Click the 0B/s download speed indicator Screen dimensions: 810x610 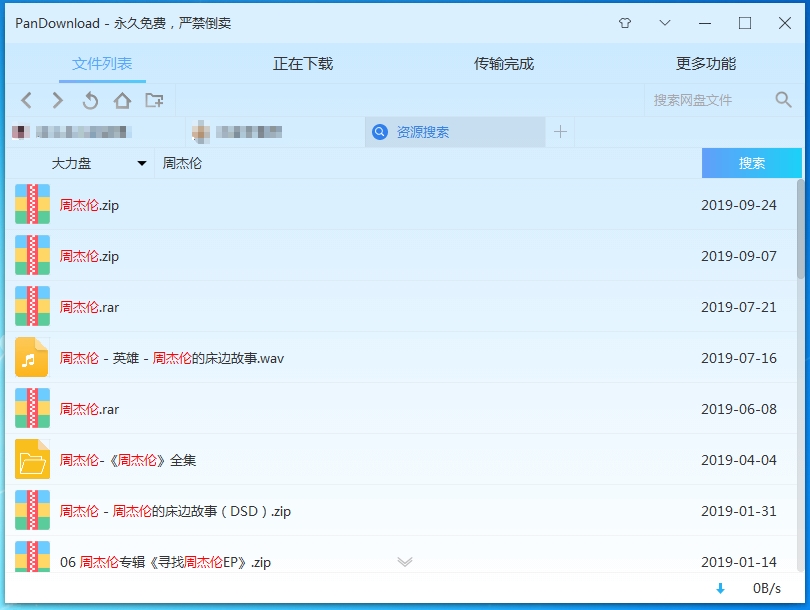[767, 588]
